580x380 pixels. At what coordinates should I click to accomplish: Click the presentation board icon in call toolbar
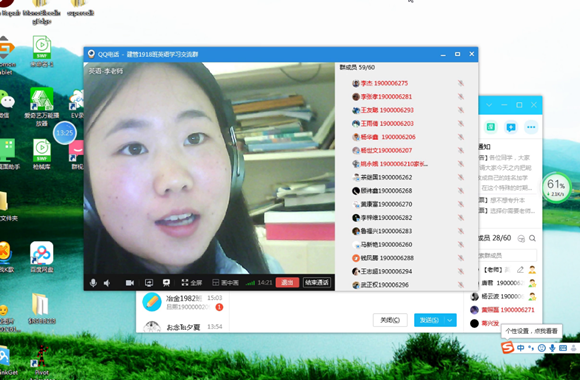point(166,283)
